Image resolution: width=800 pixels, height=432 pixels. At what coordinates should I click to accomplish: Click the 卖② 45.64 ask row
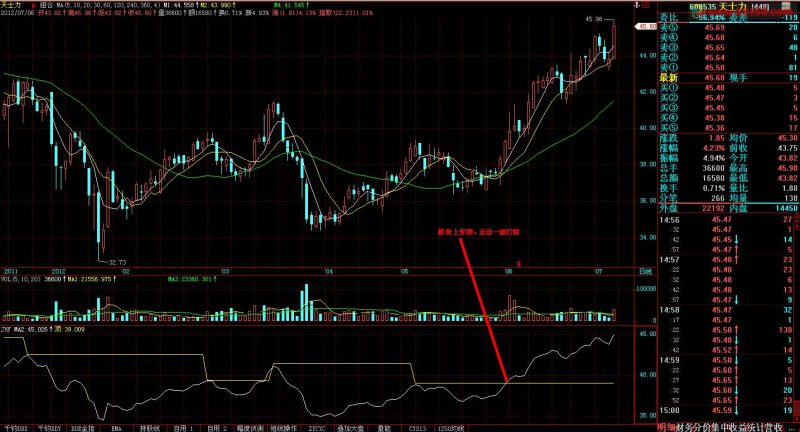pyautogui.click(x=728, y=58)
